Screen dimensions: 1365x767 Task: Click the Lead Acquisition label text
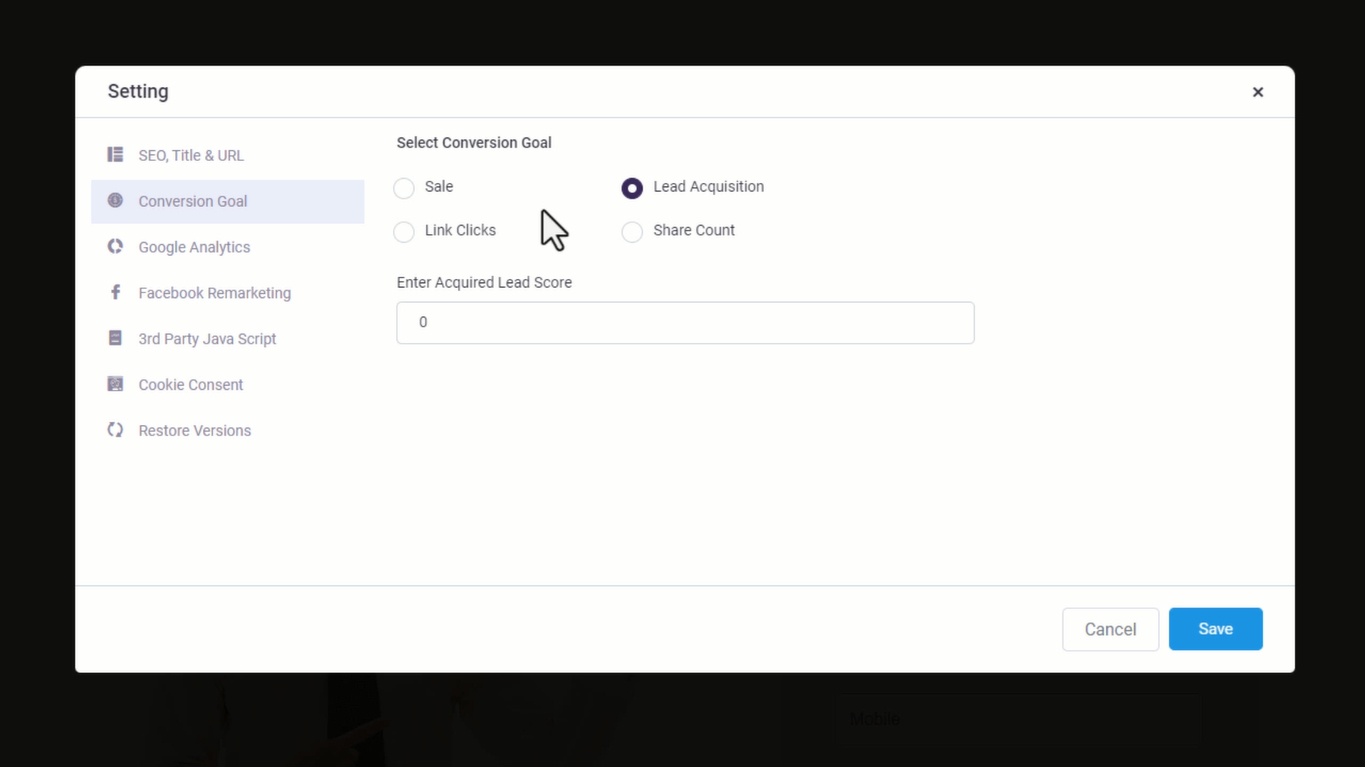[708, 187]
